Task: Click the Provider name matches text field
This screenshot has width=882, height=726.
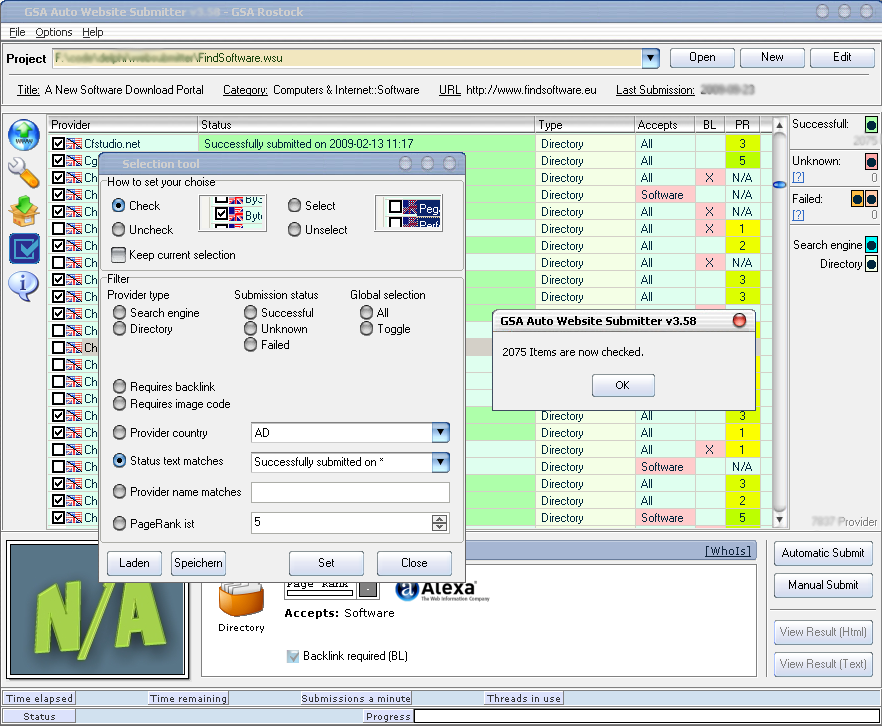Action: point(350,492)
